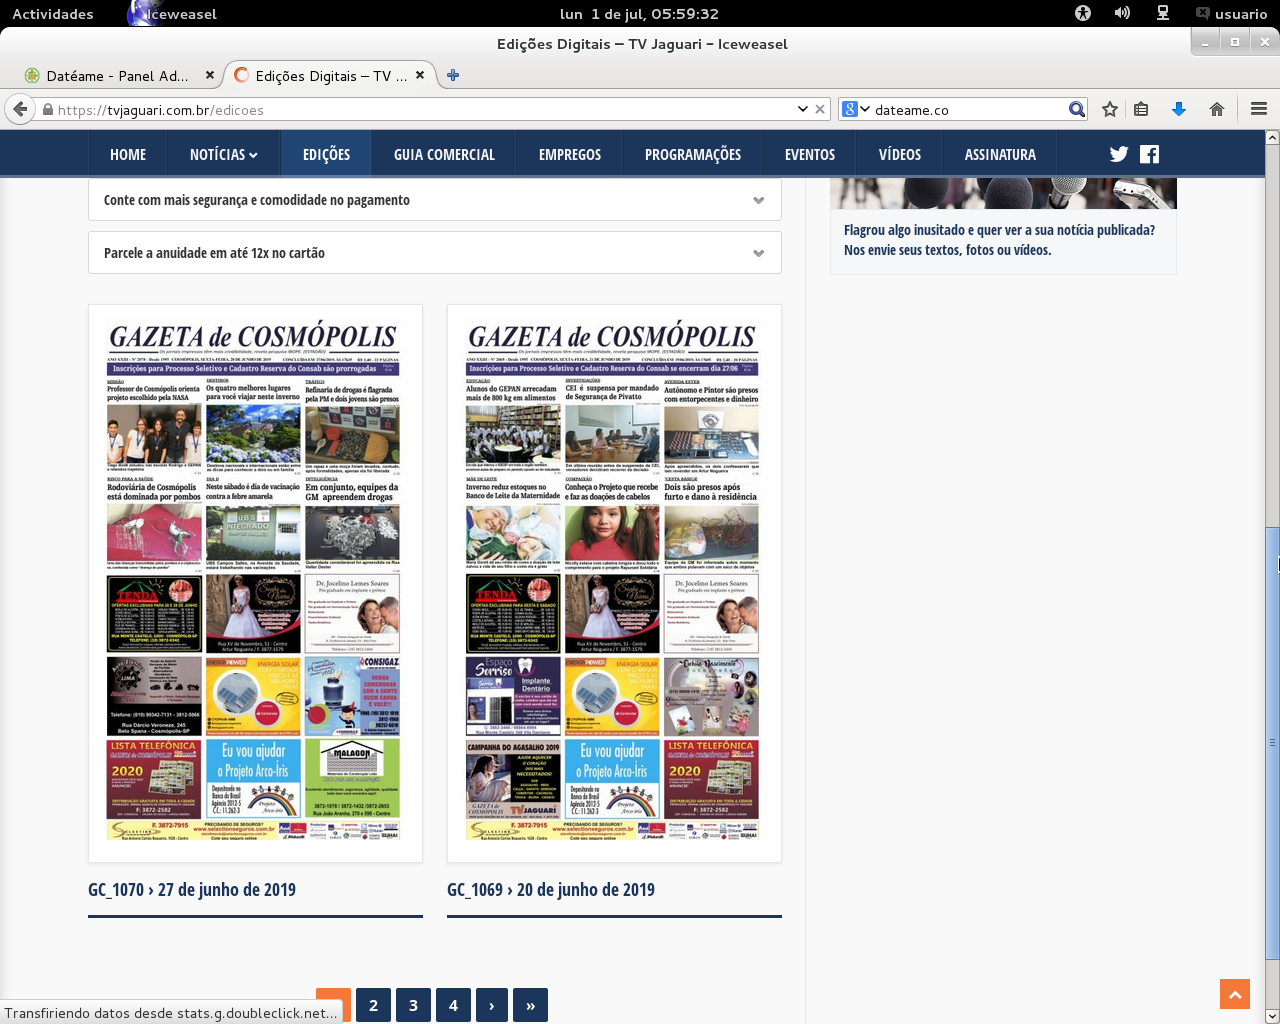Expand 'Conte com mais segurança' accordion
The image size is (1280, 1024).
(435, 200)
